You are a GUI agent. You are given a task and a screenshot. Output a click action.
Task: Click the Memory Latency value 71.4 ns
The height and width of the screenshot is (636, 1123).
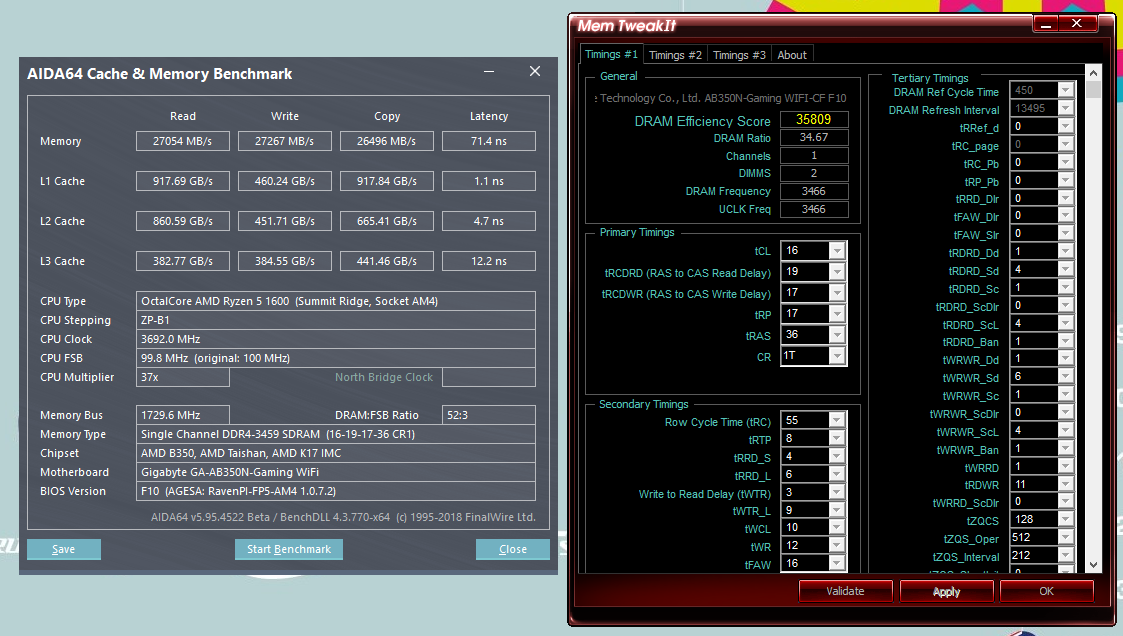point(488,141)
